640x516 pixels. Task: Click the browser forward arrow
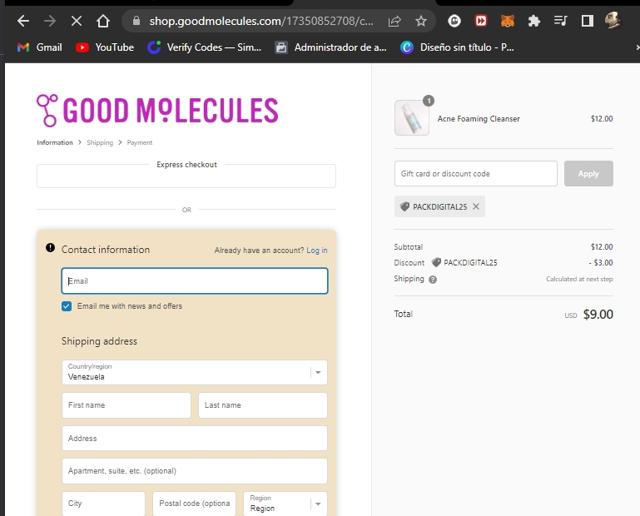tap(50, 20)
